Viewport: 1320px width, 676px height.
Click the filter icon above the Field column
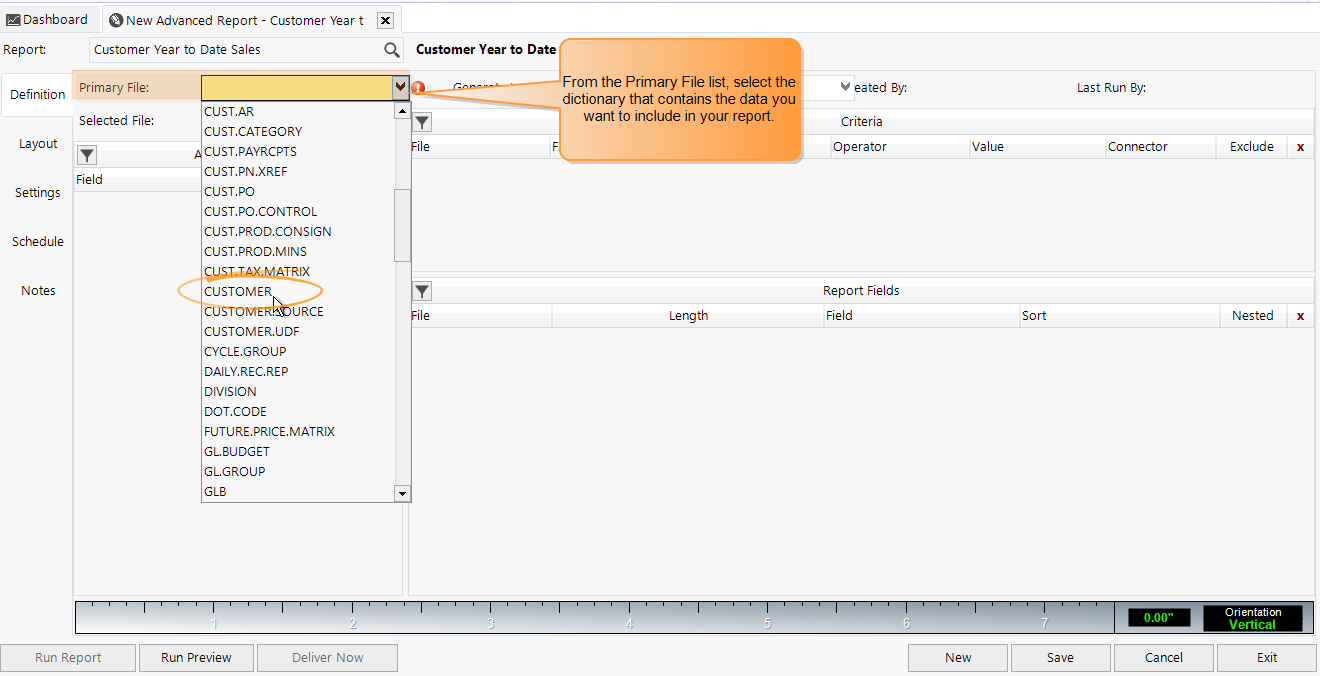point(88,154)
